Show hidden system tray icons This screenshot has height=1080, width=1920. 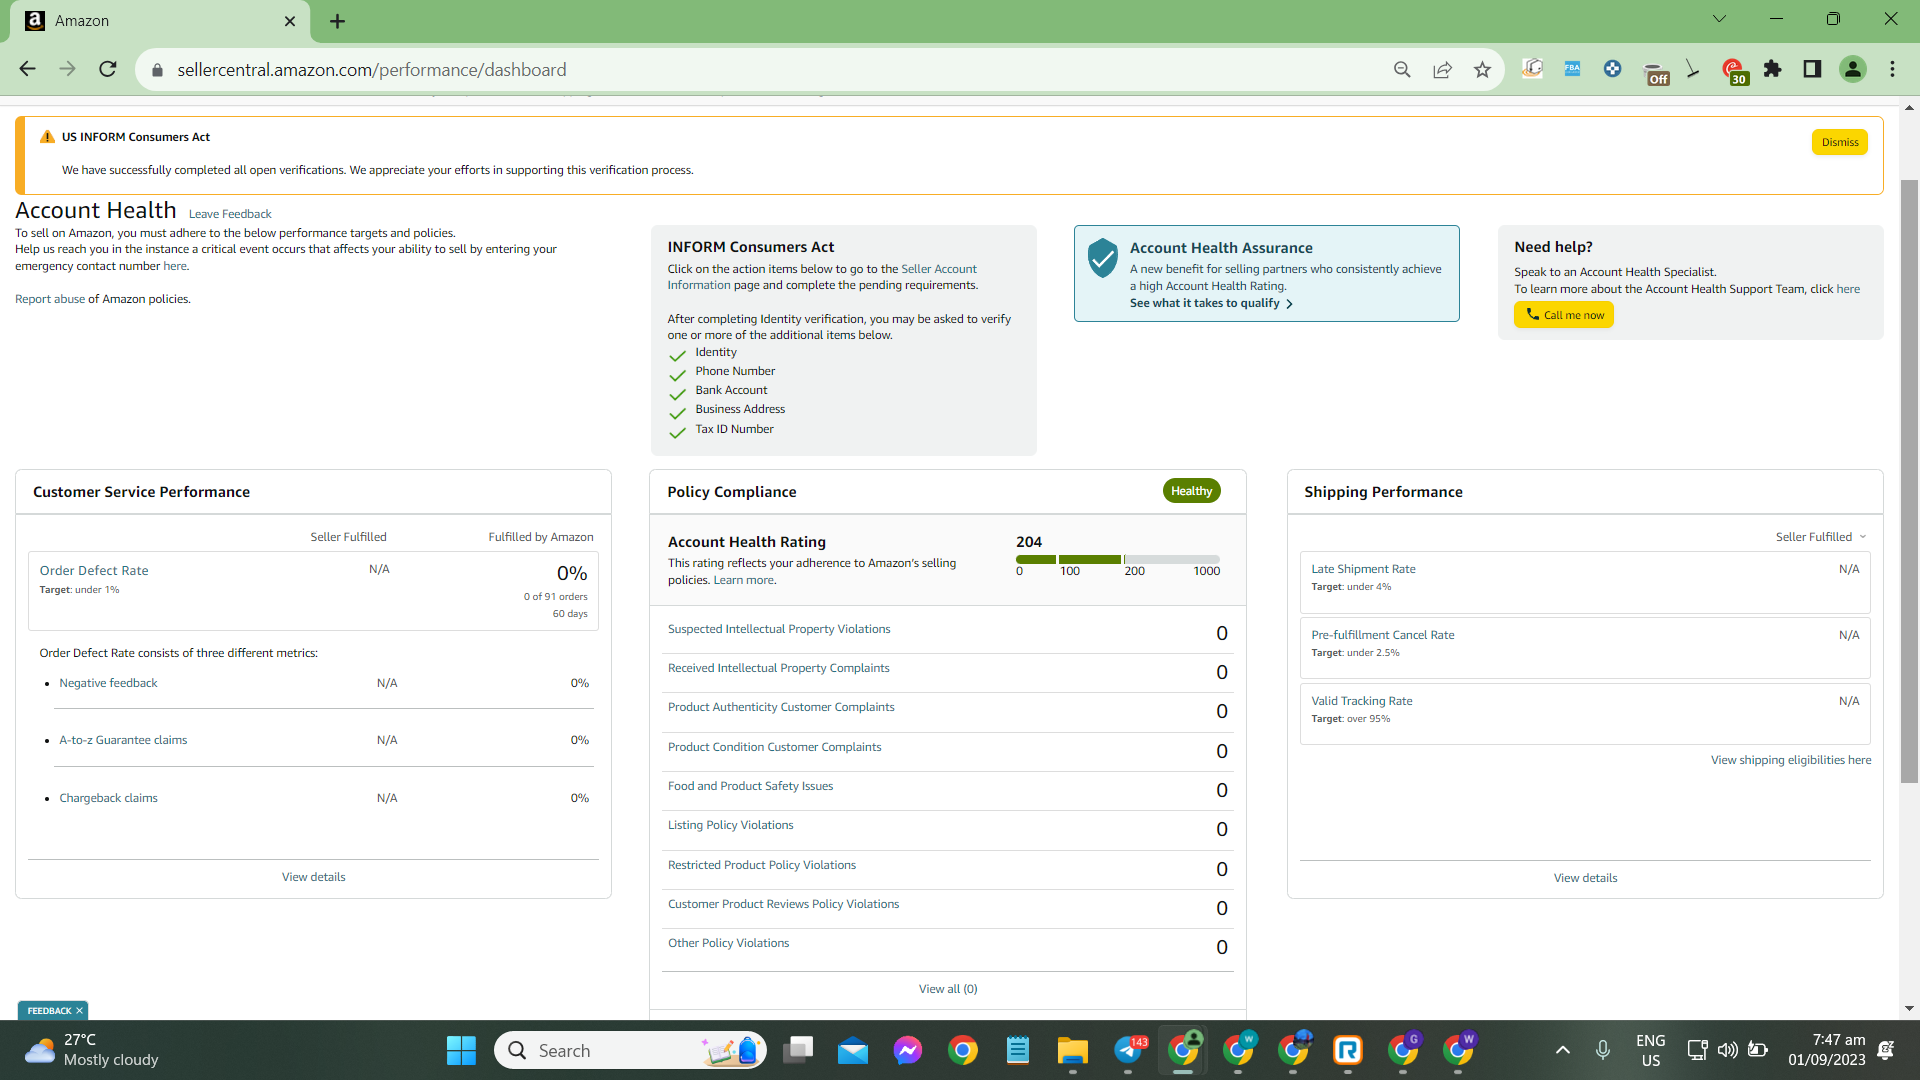pyautogui.click(x=1563, y=1050)
